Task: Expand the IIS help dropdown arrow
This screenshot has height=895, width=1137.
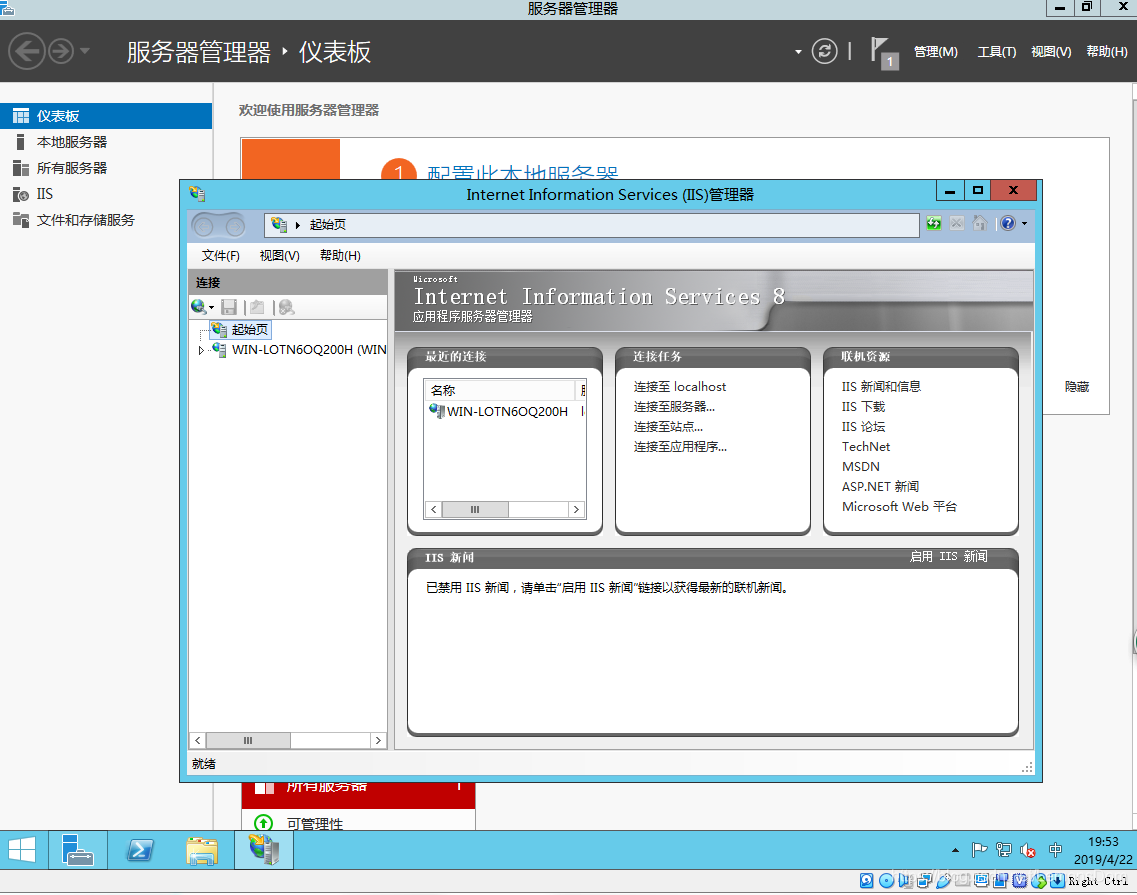Action: click(x=1024, y=223)
